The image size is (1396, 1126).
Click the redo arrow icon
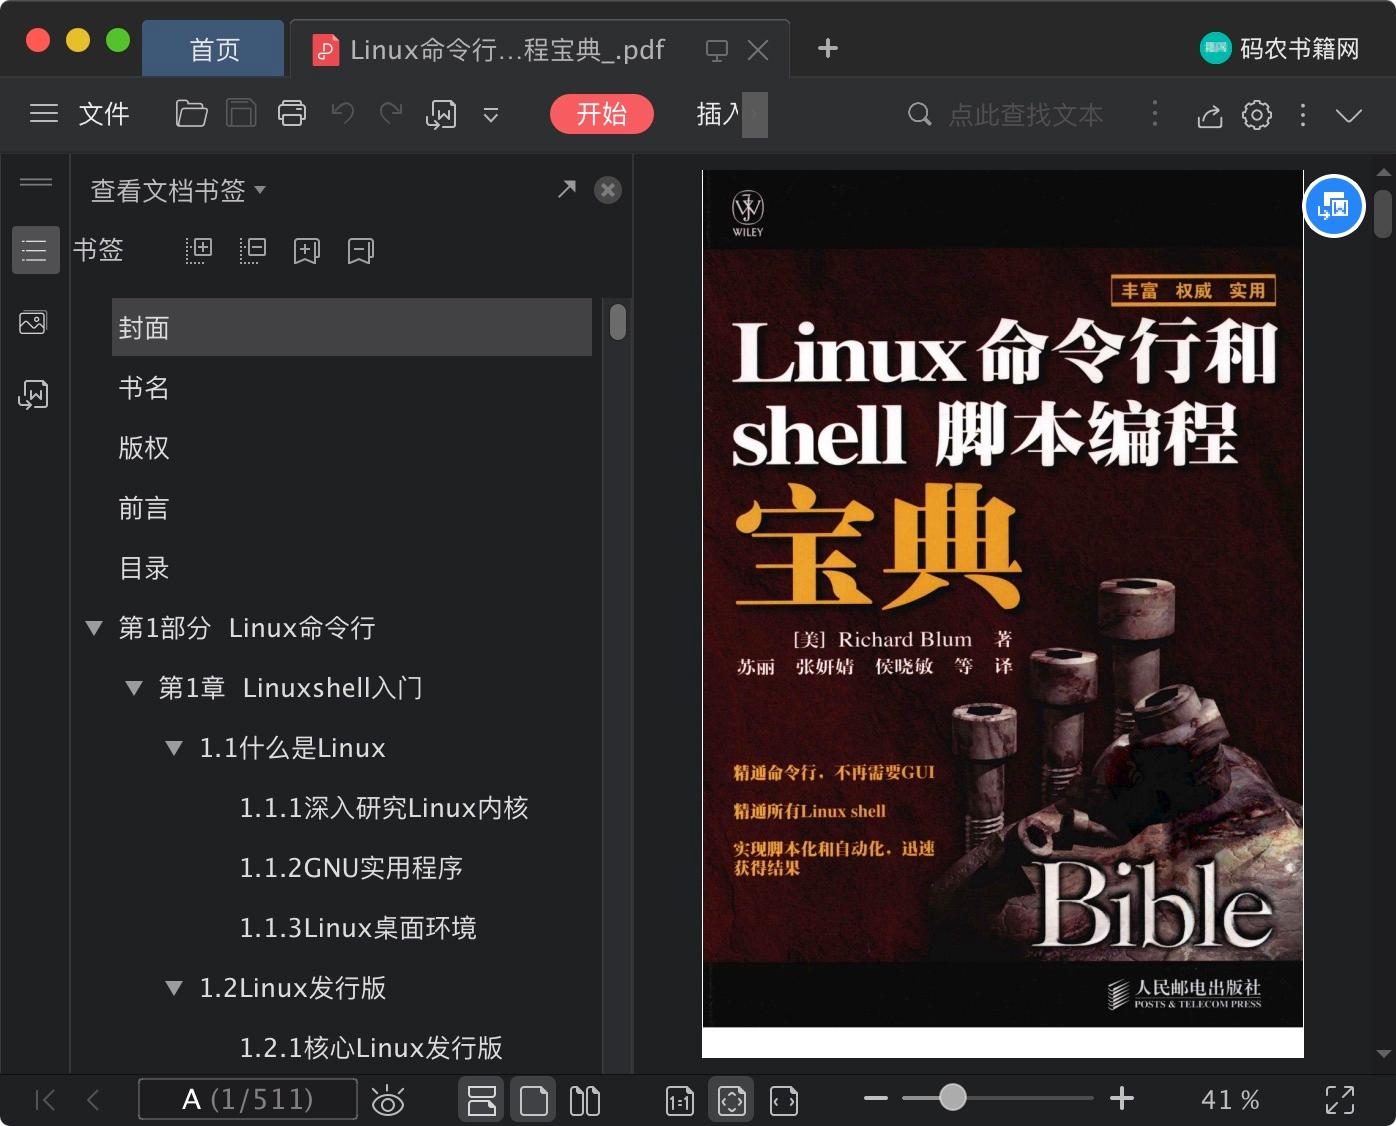point(391,114)
